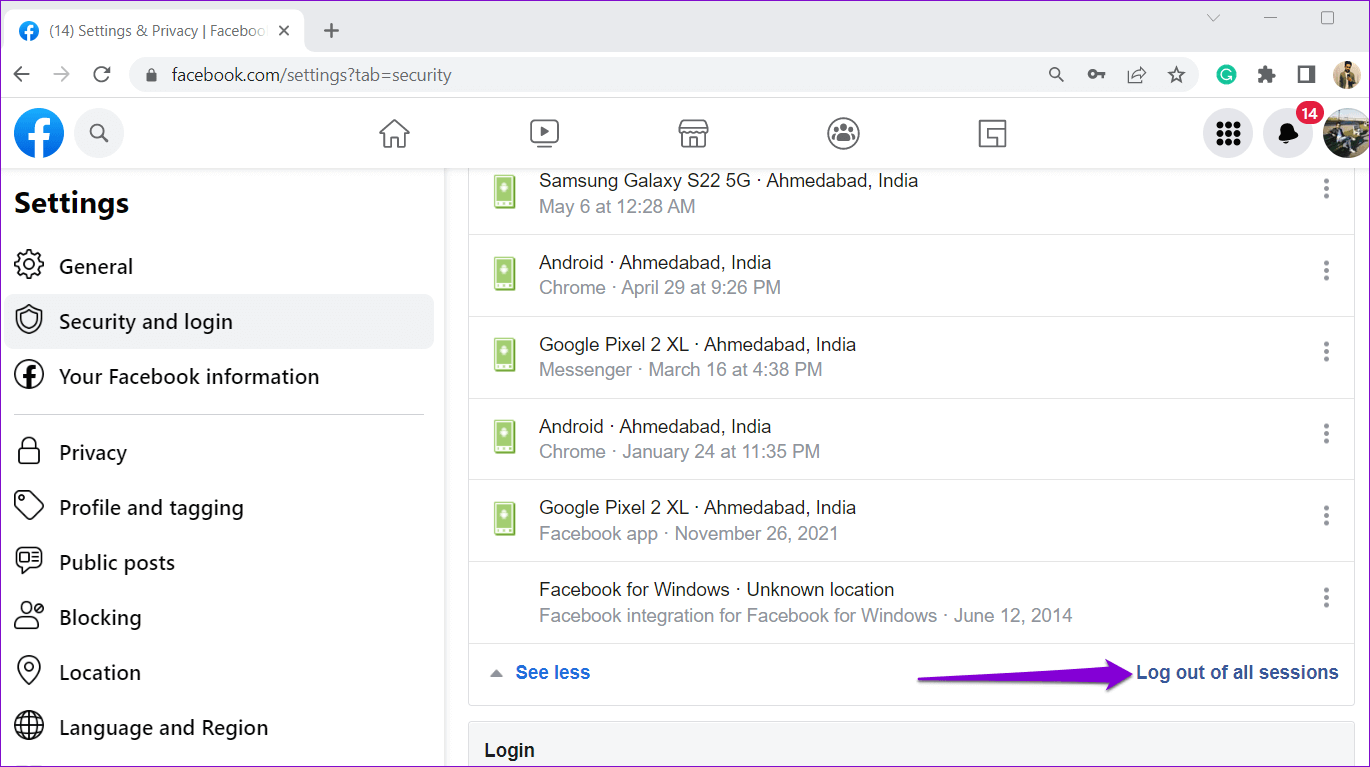This screenshot has height=767, width=1370.
Task: Click Log out of all sessions
Action: pyautogui.click(x=1237, y=672)
